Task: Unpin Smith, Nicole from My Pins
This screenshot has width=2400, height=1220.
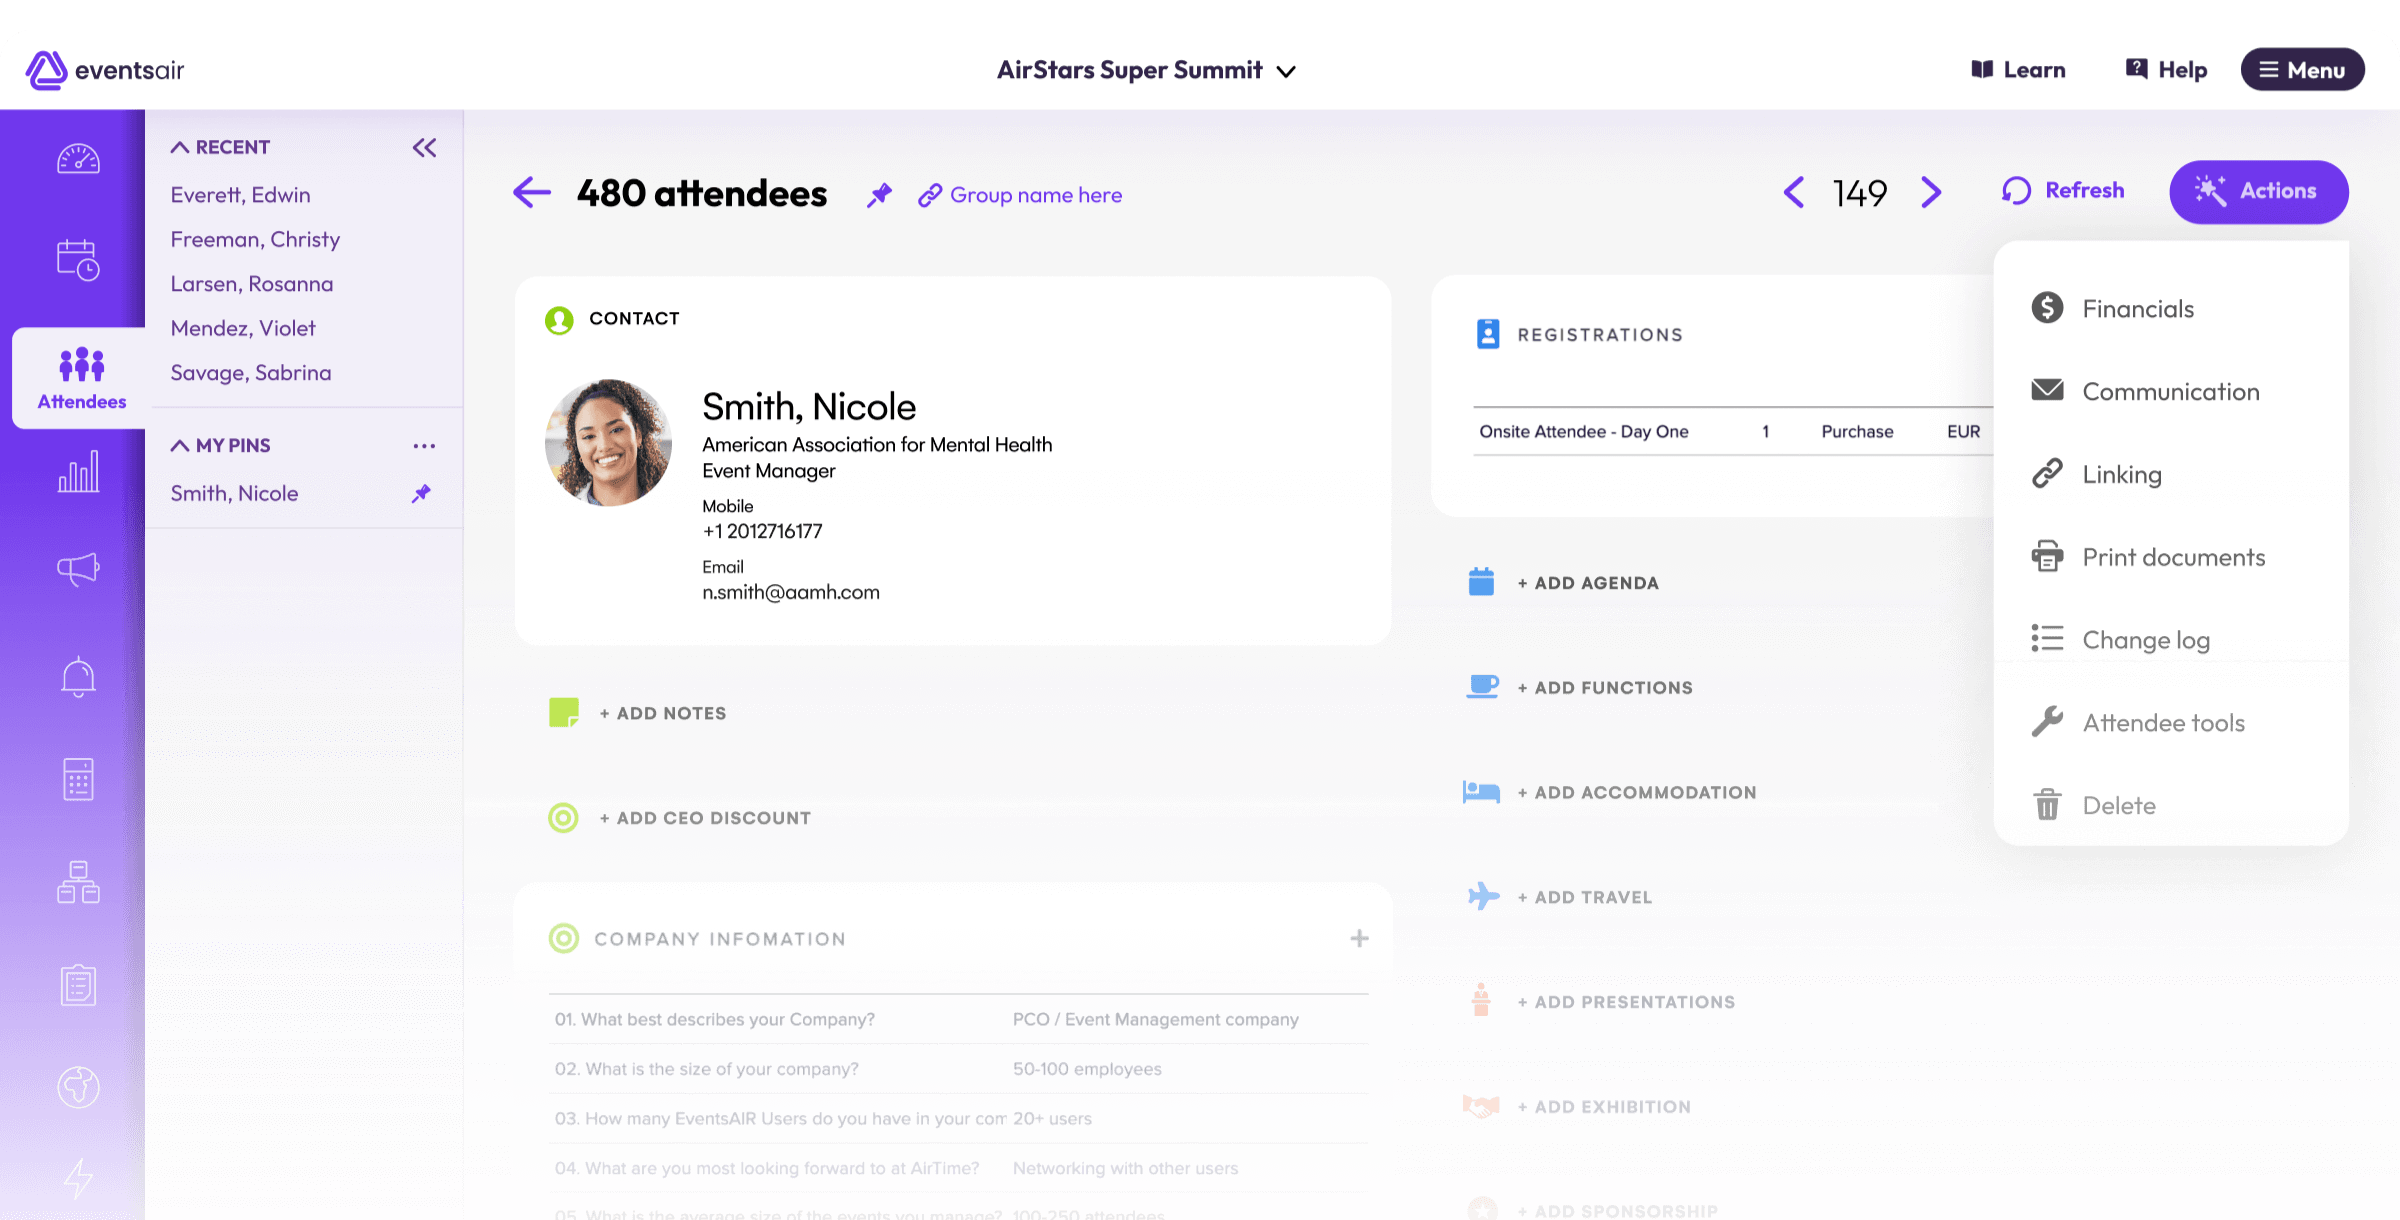Action: click(421, 493)
